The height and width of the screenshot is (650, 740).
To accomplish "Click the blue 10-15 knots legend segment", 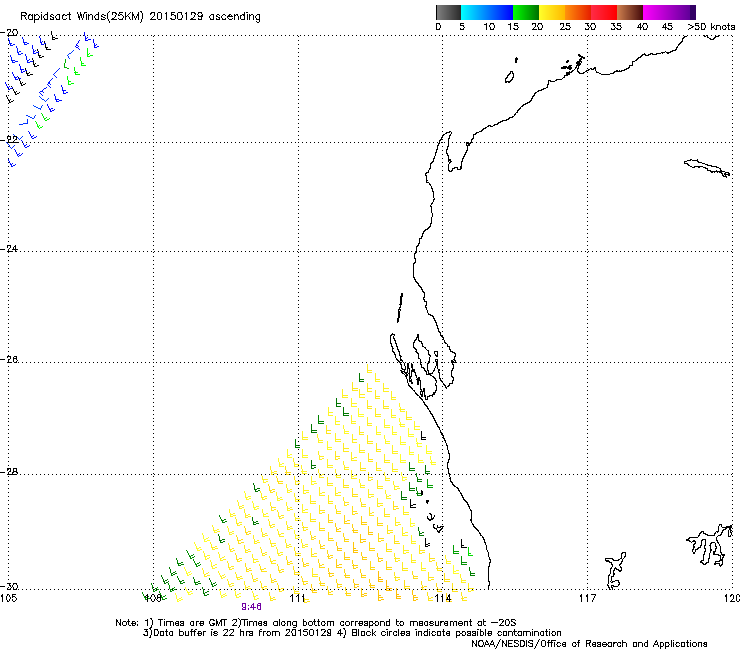I will 500,12.
